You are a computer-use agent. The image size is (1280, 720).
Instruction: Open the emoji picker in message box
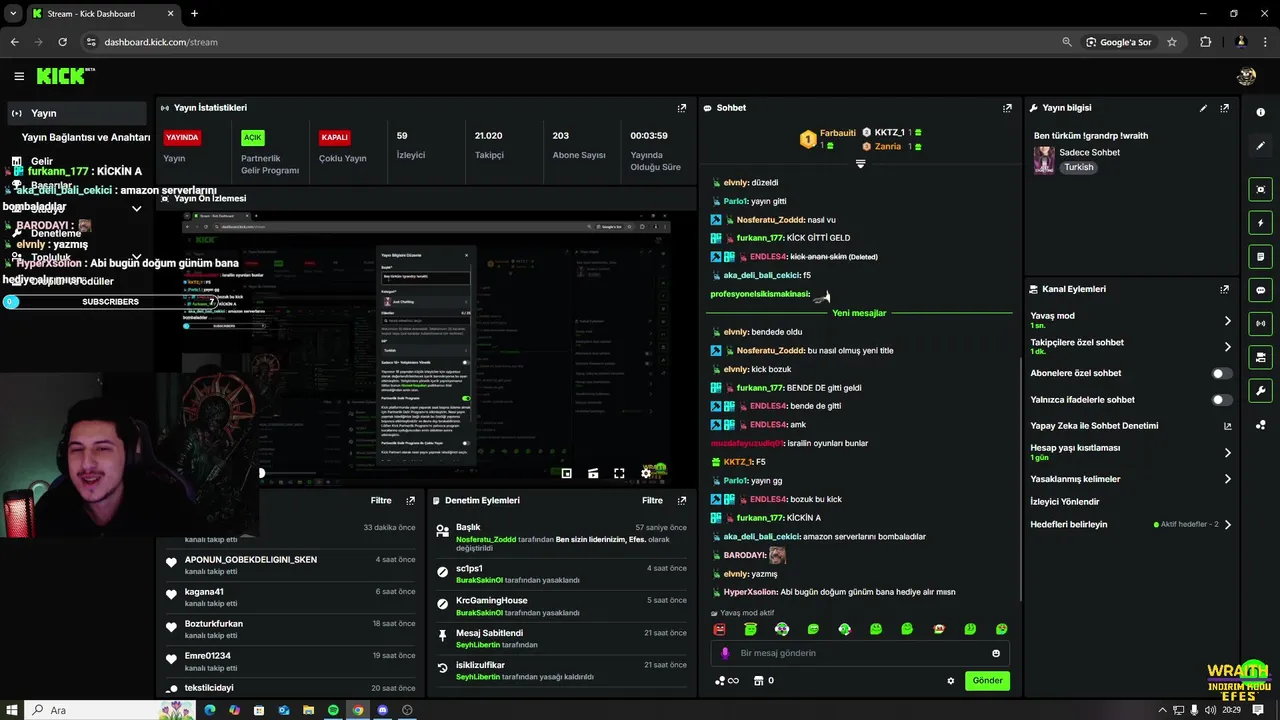(996, 653)
